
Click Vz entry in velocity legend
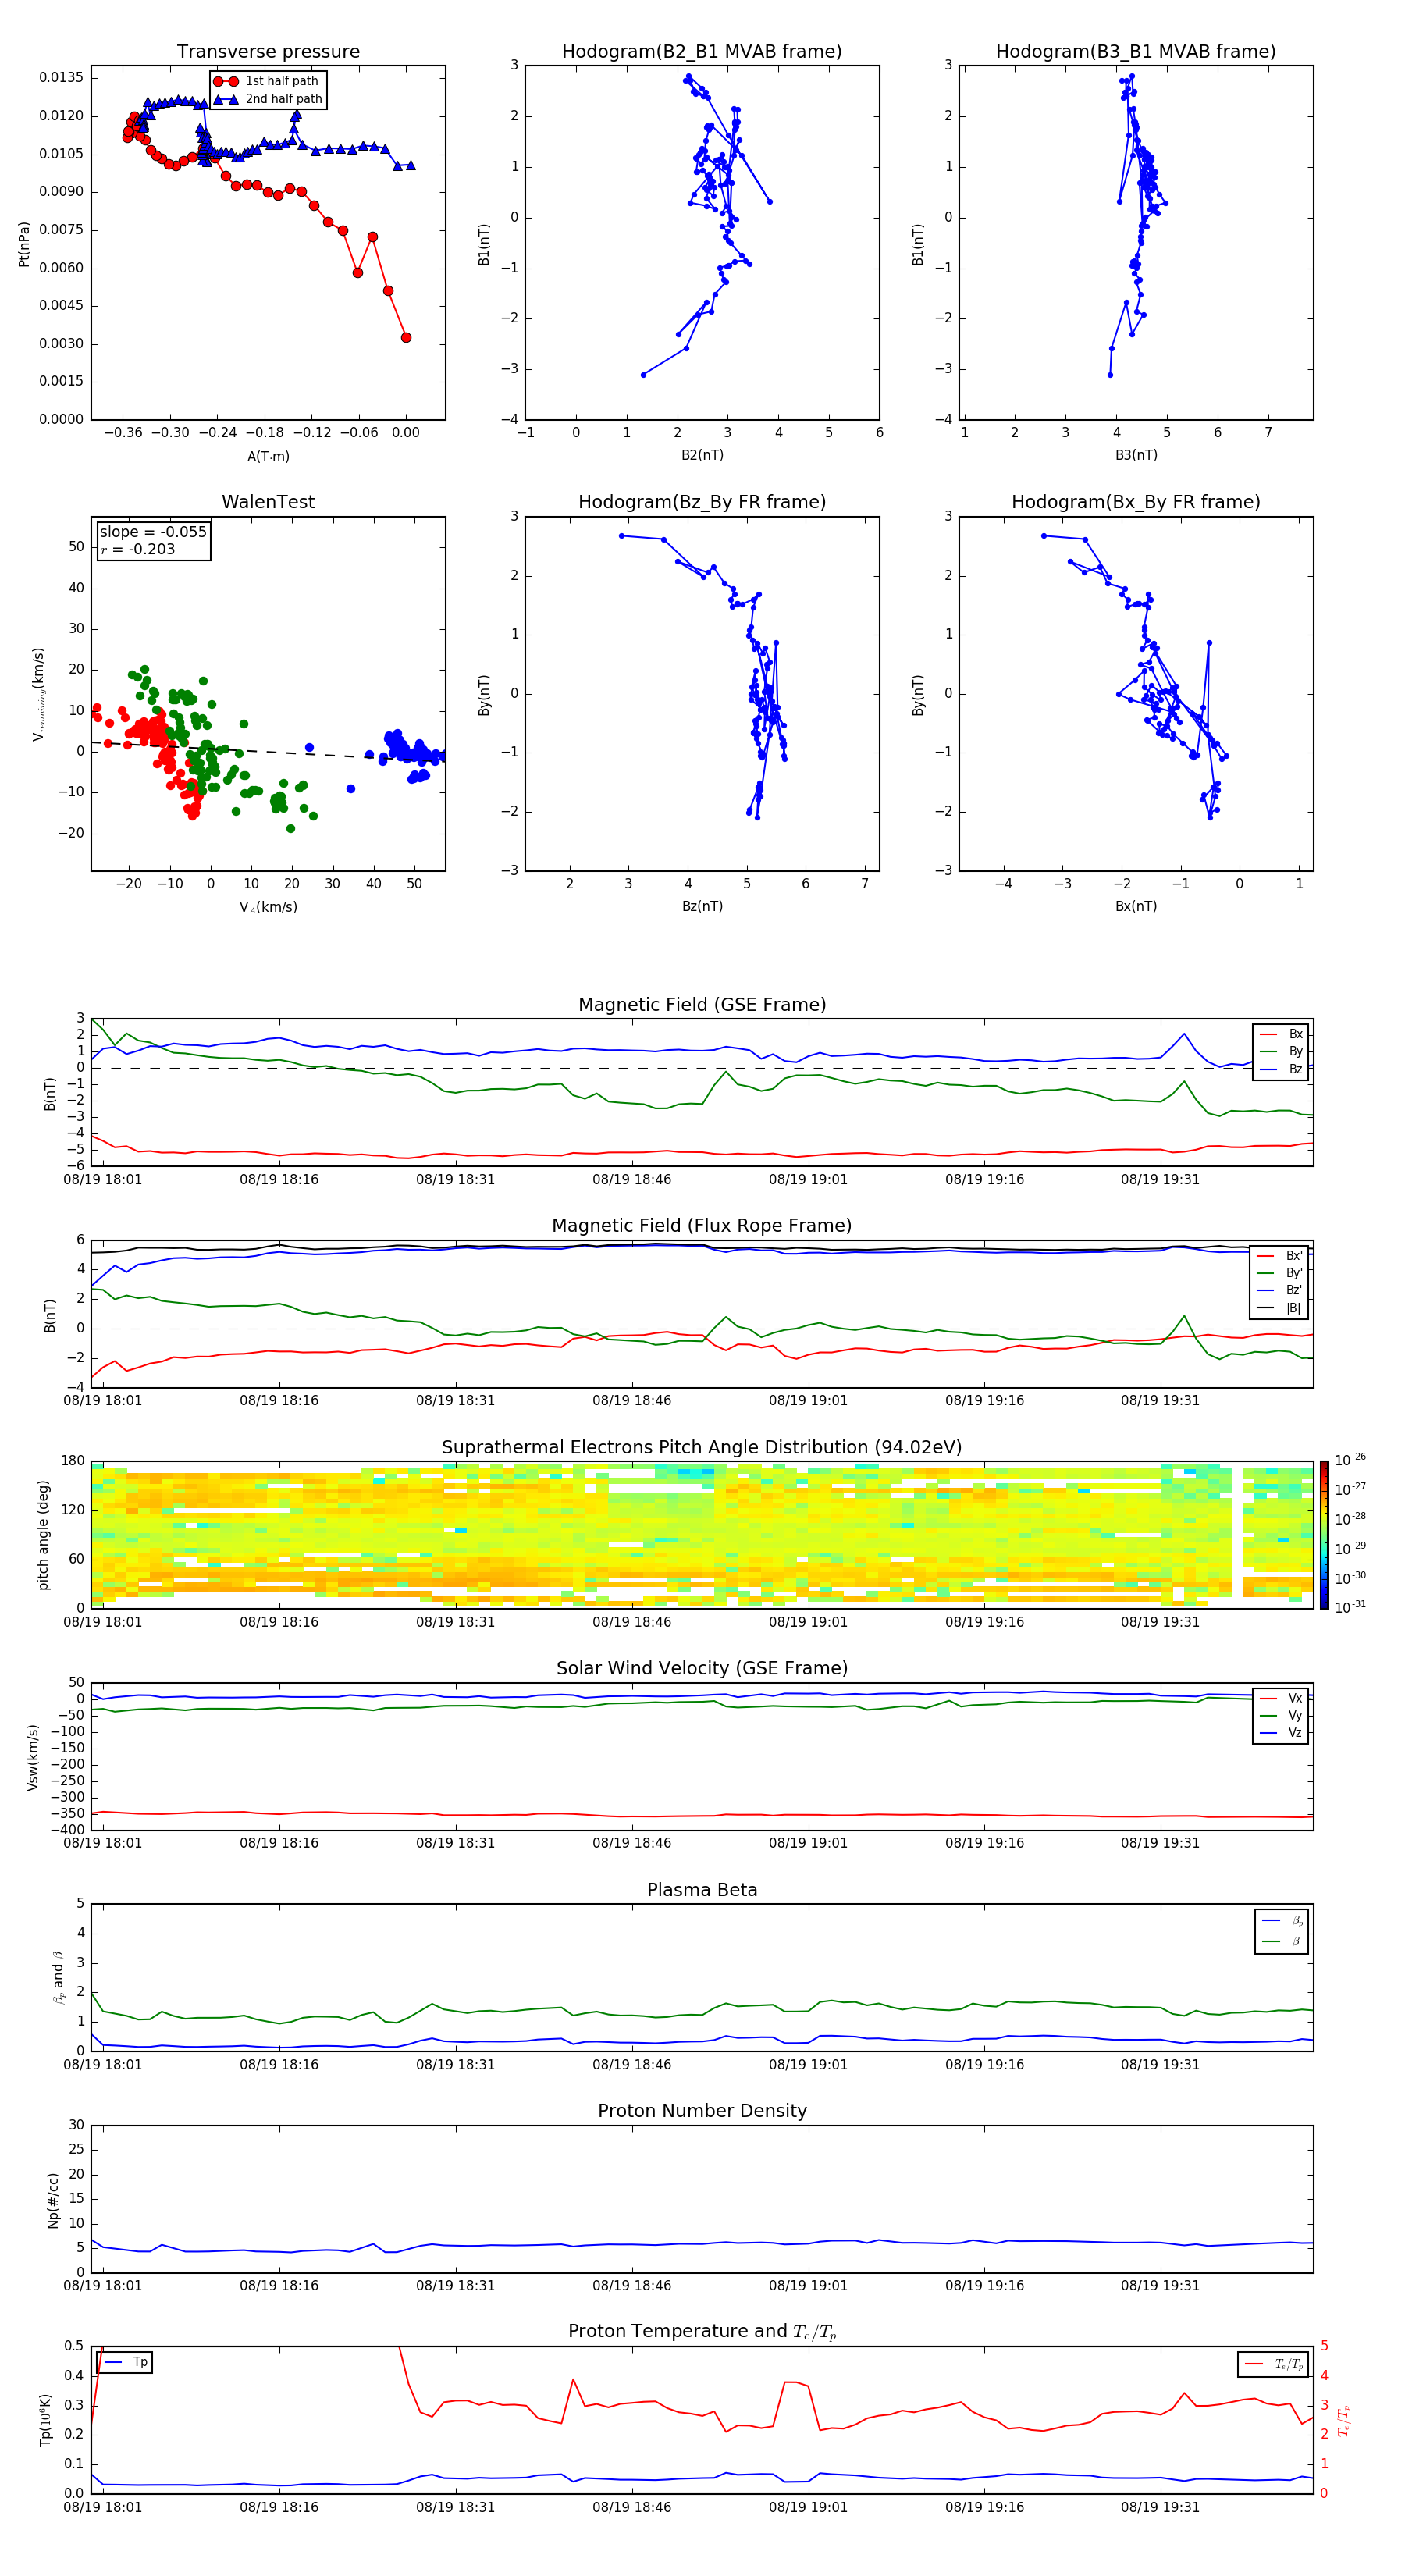point(1282,1732)
